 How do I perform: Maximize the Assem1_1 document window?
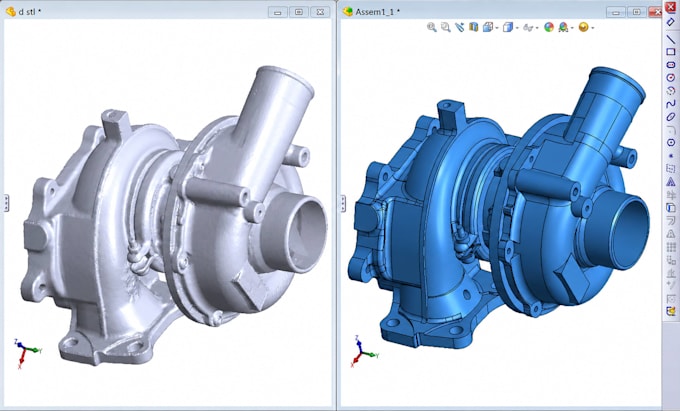(637, 12)
